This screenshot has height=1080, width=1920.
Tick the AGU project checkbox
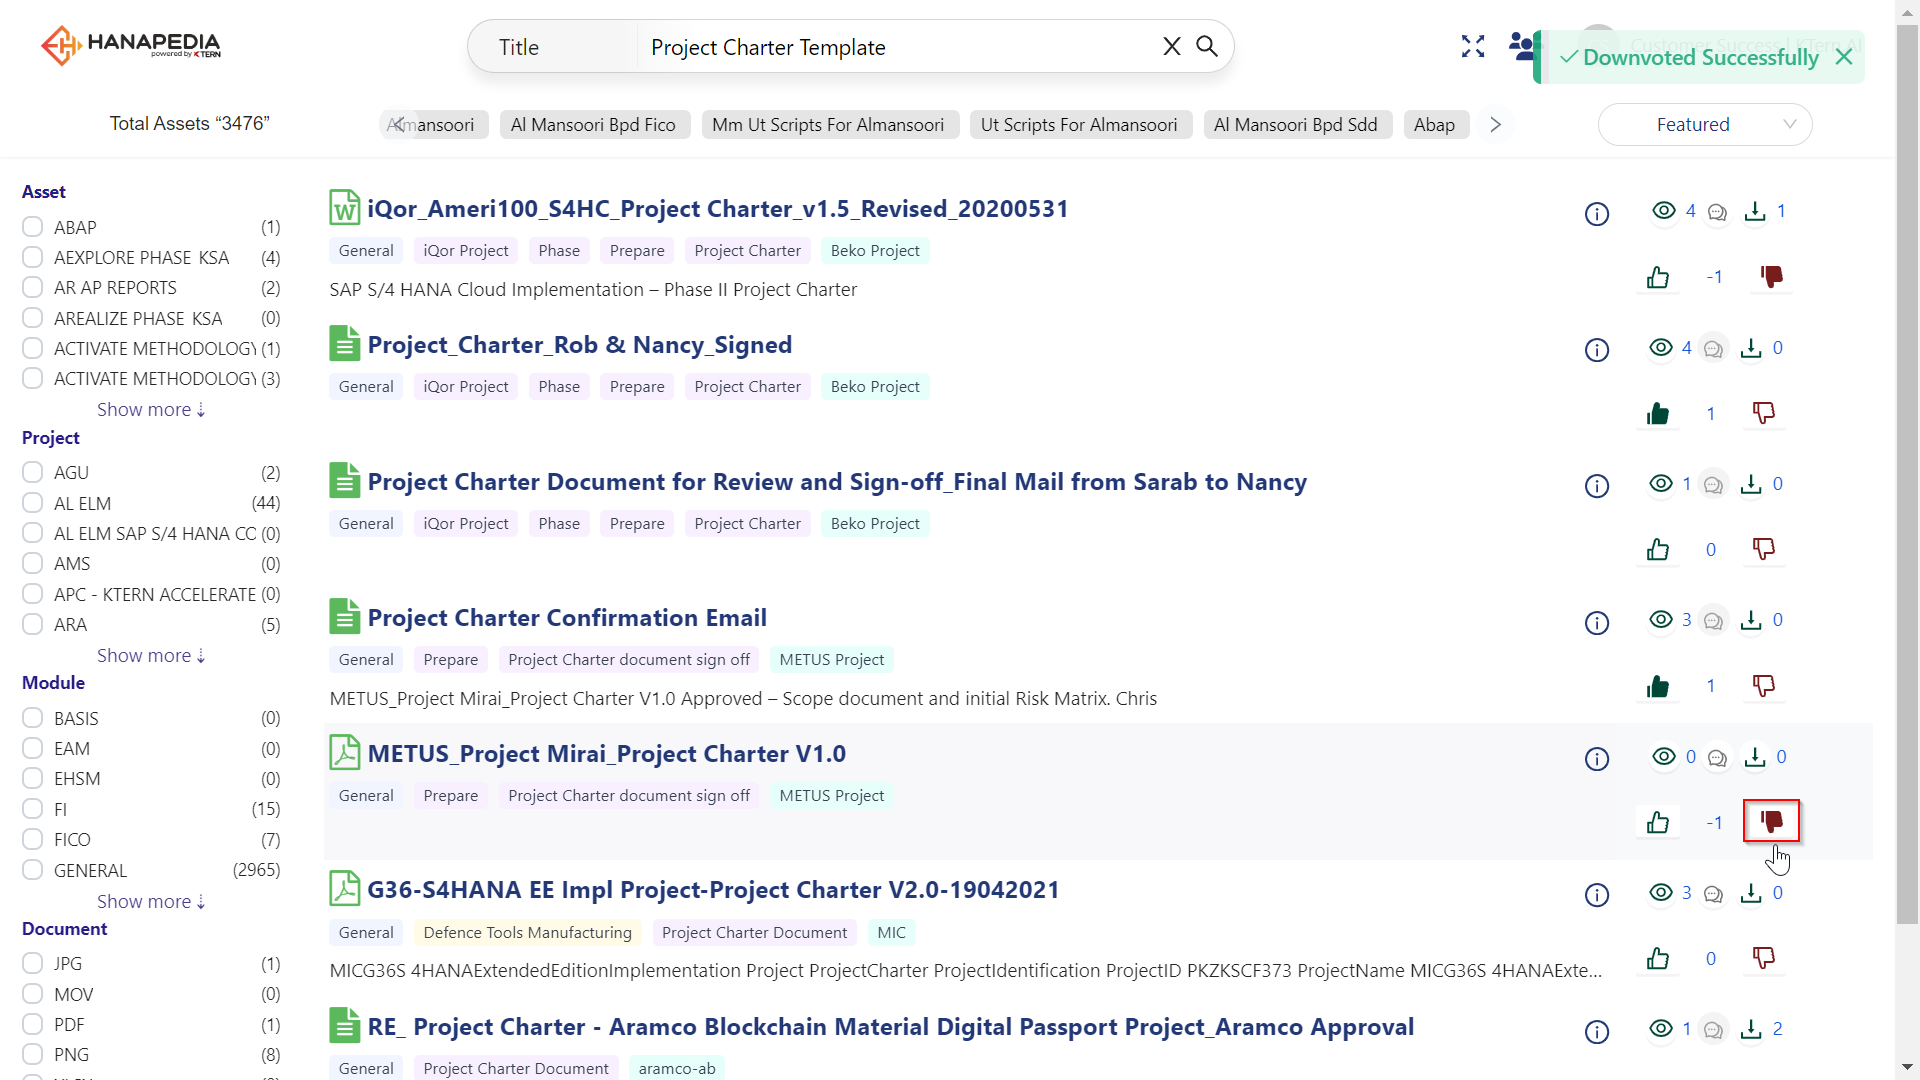click(33, 472)
